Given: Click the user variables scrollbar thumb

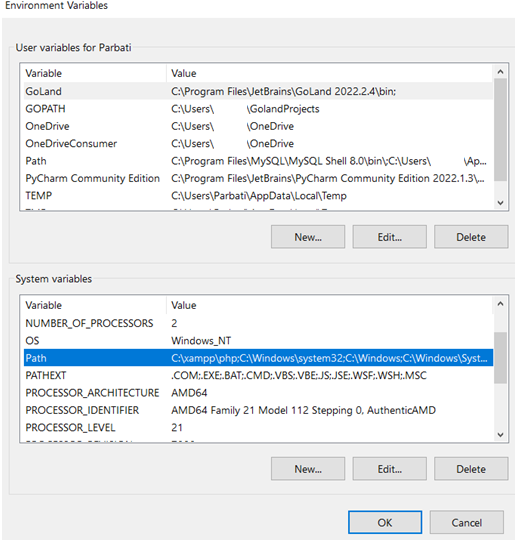Looking at the screenshot, I should [500, 130].
